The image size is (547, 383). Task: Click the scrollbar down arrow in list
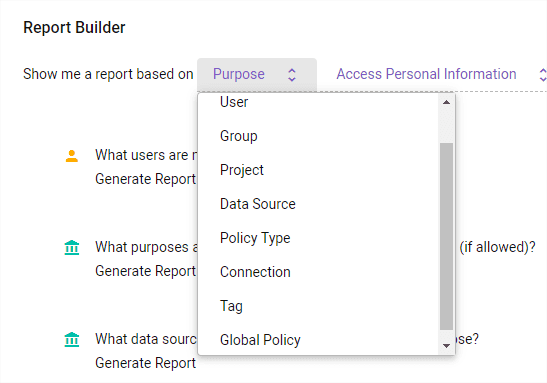point(446,346)
